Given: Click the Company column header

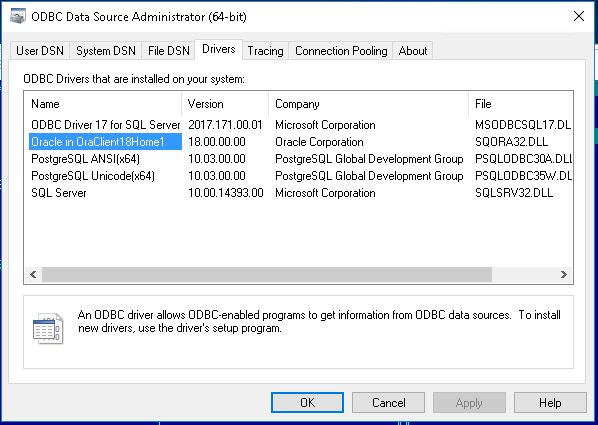Looking at the screenshot, I should (x=368, y=104).
